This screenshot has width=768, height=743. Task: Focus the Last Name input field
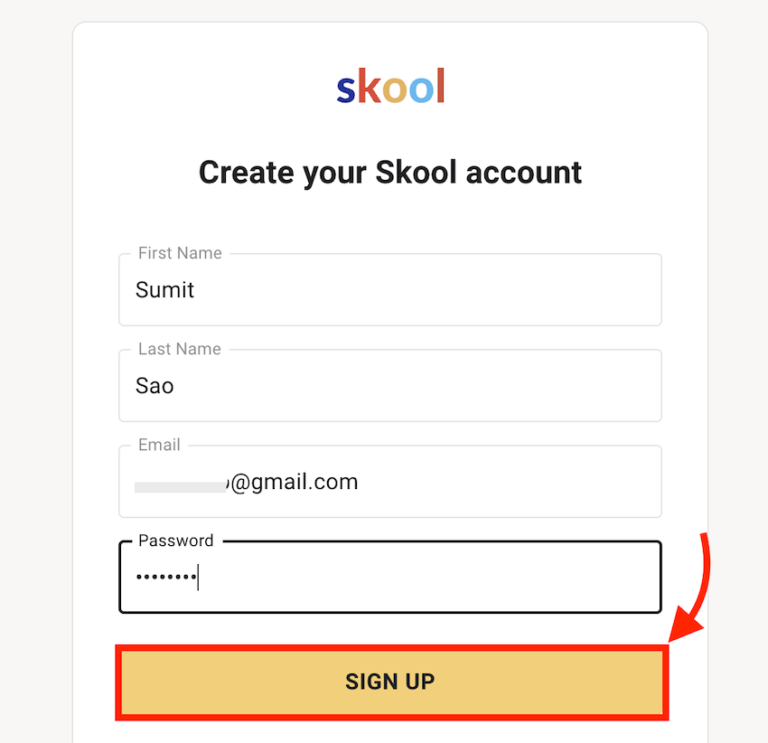[x=390, y=386]
